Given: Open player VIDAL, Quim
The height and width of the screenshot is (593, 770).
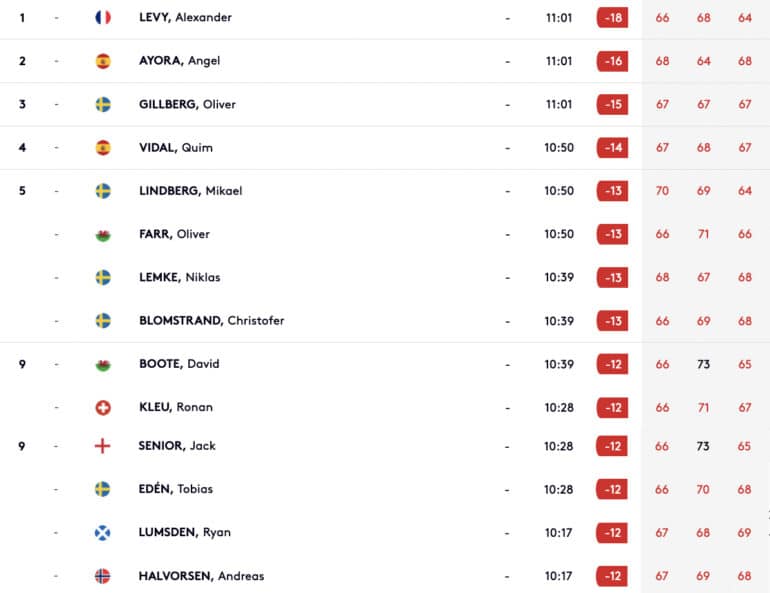Looking at the screenshot, I should tap(176, 148).
